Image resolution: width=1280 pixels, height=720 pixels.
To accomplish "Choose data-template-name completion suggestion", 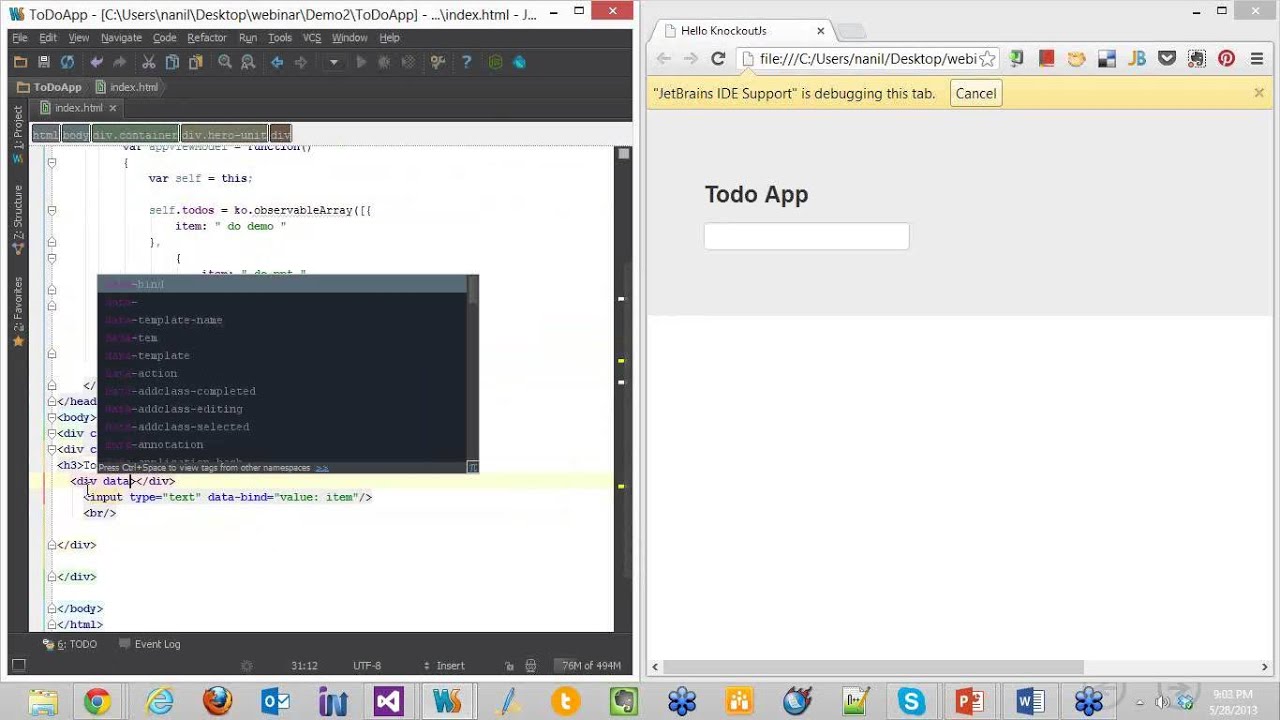I will 282,320.
